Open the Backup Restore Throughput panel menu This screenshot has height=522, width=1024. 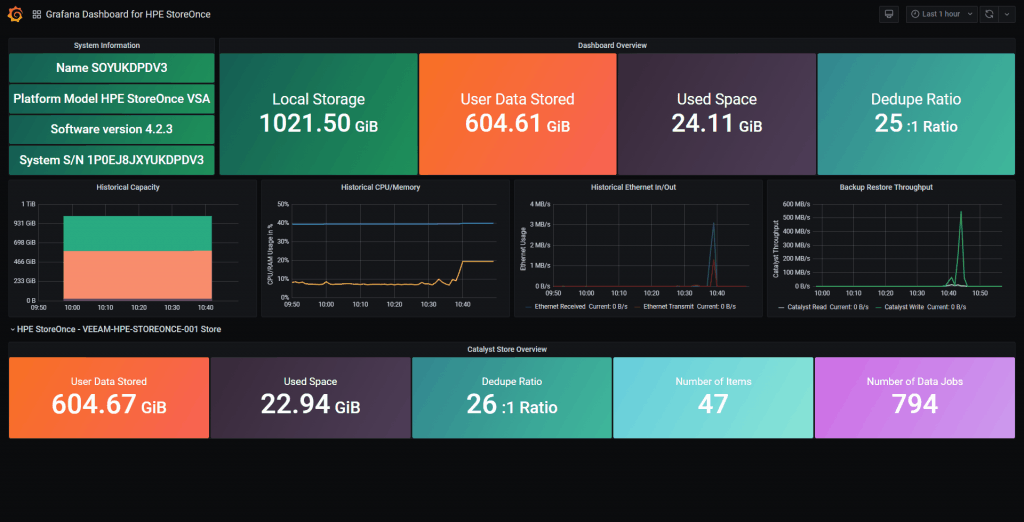click(886, 187)
